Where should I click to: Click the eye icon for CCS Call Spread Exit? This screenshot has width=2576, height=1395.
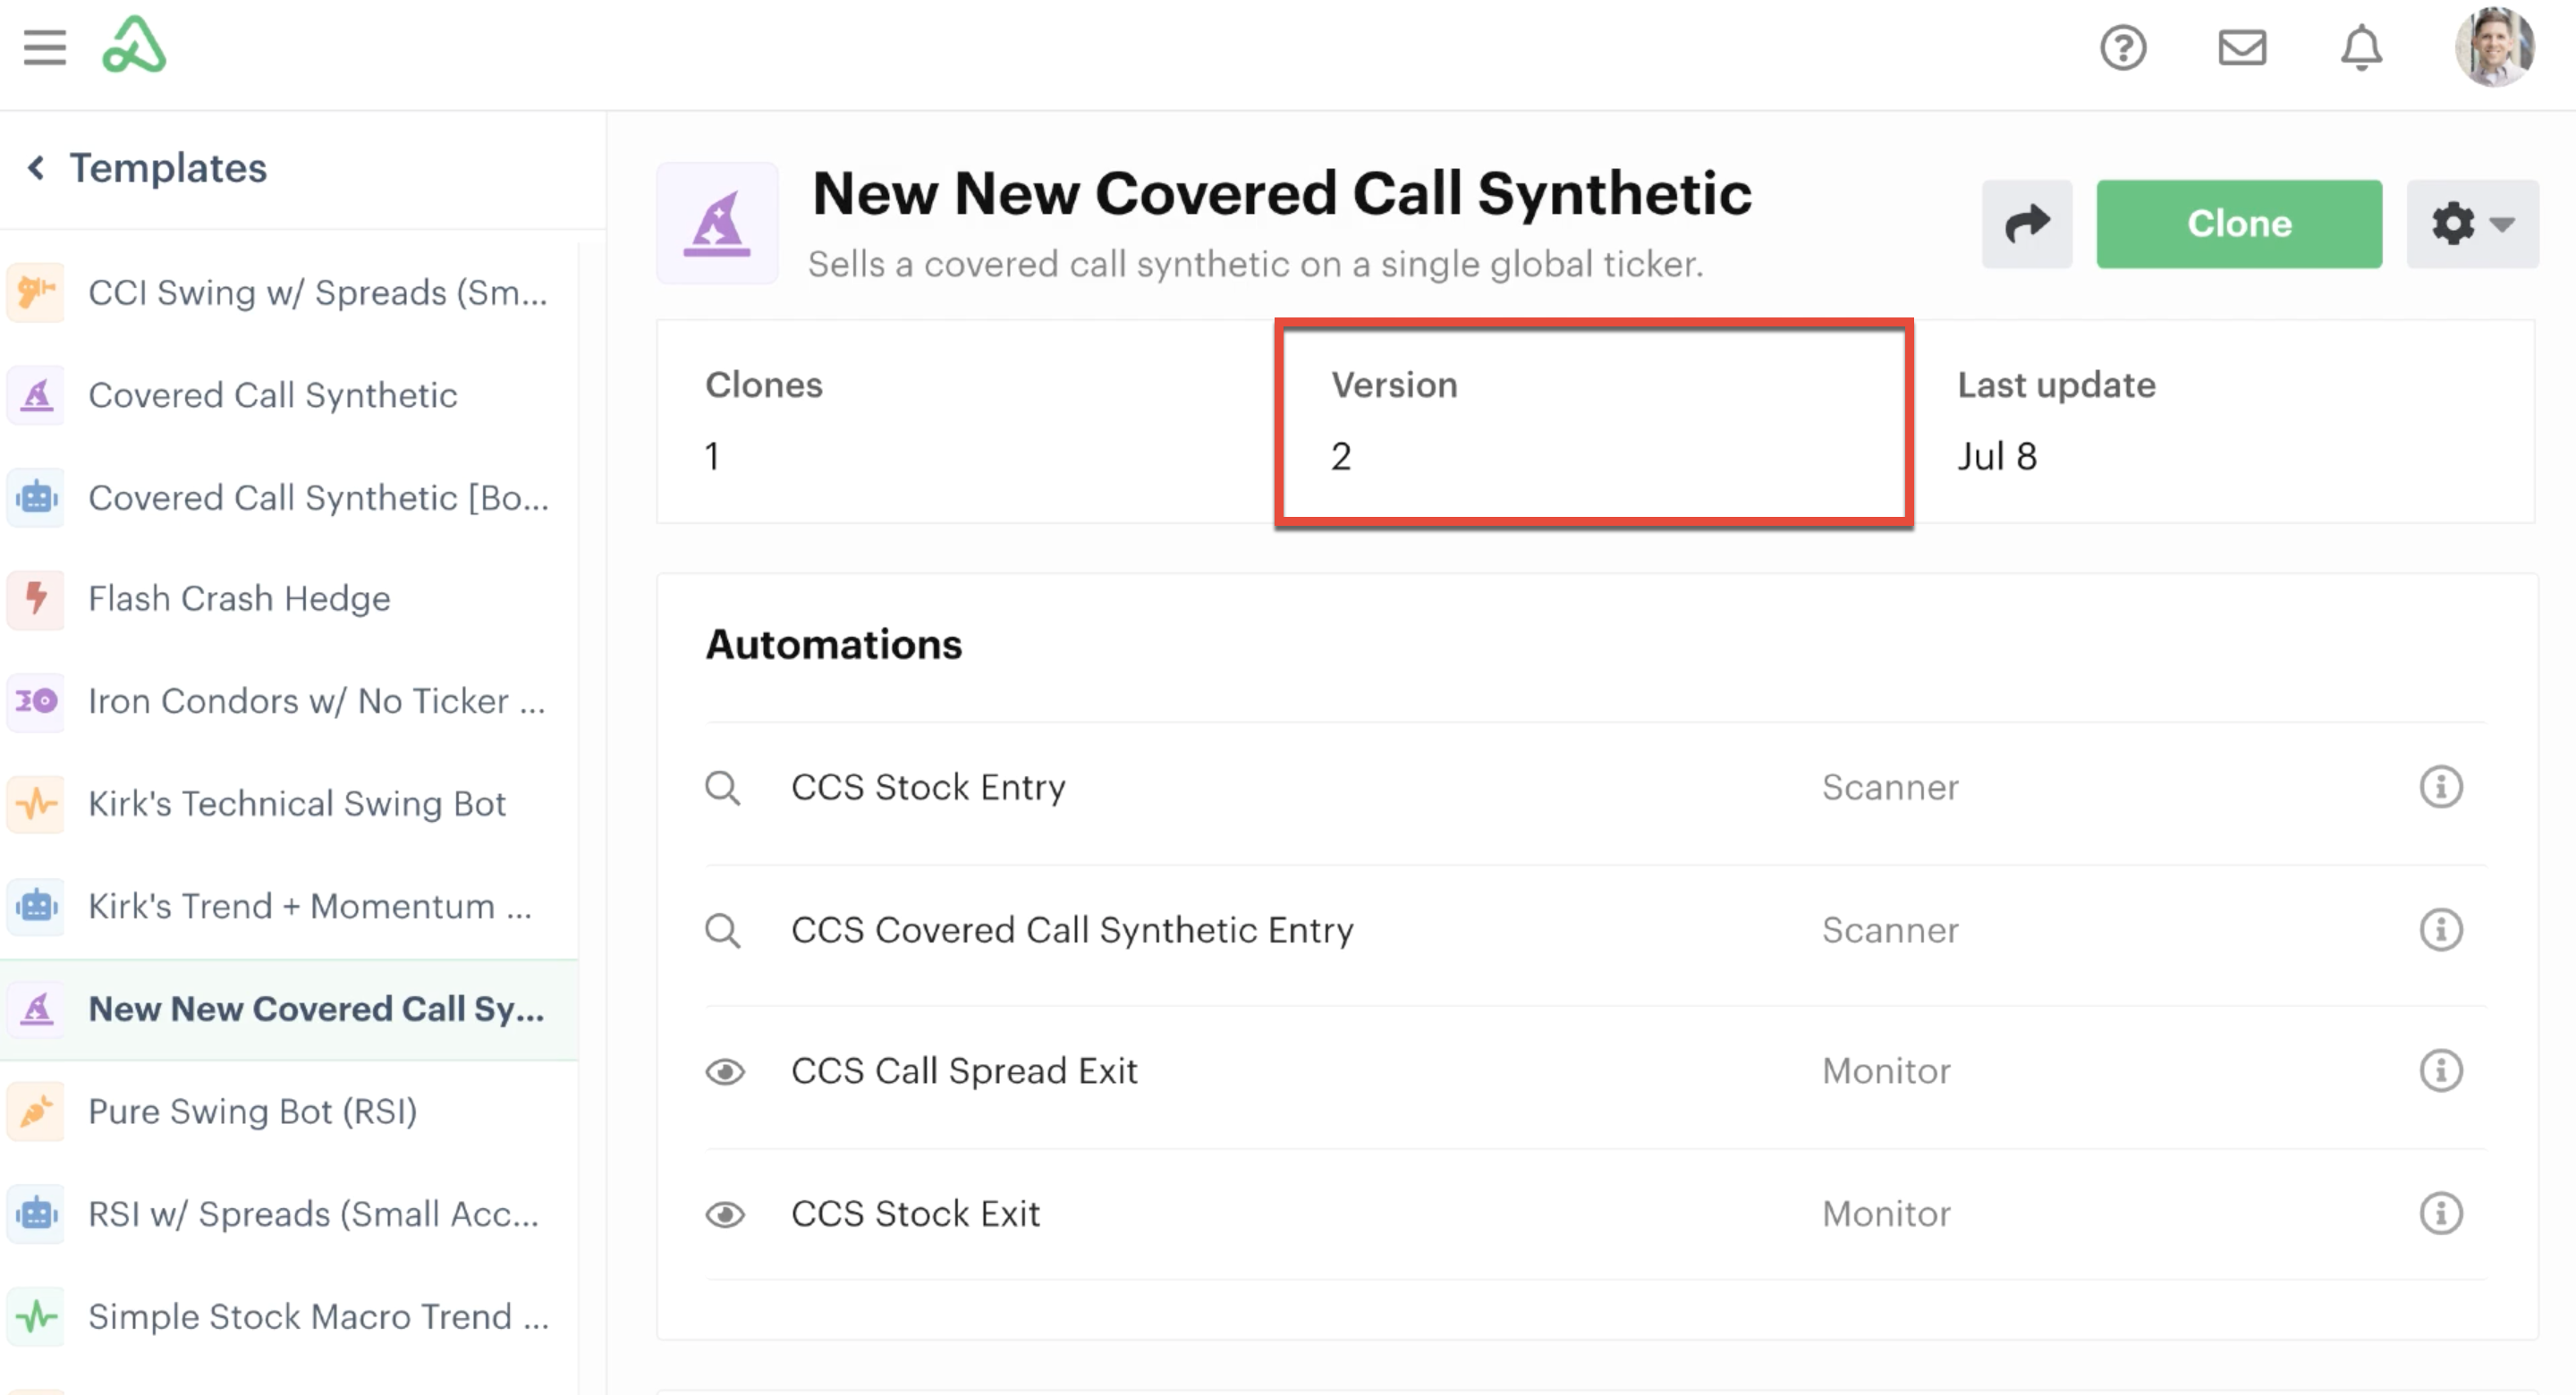(725, 1072)
